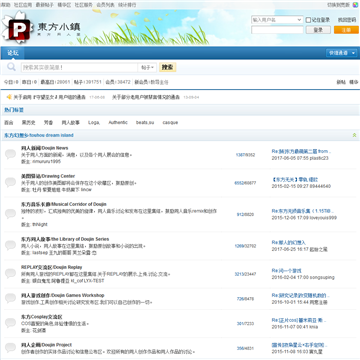Select the new posts link beside 精华
The image size is (360, 360).
pyautogui.click(x=341, y=82)
